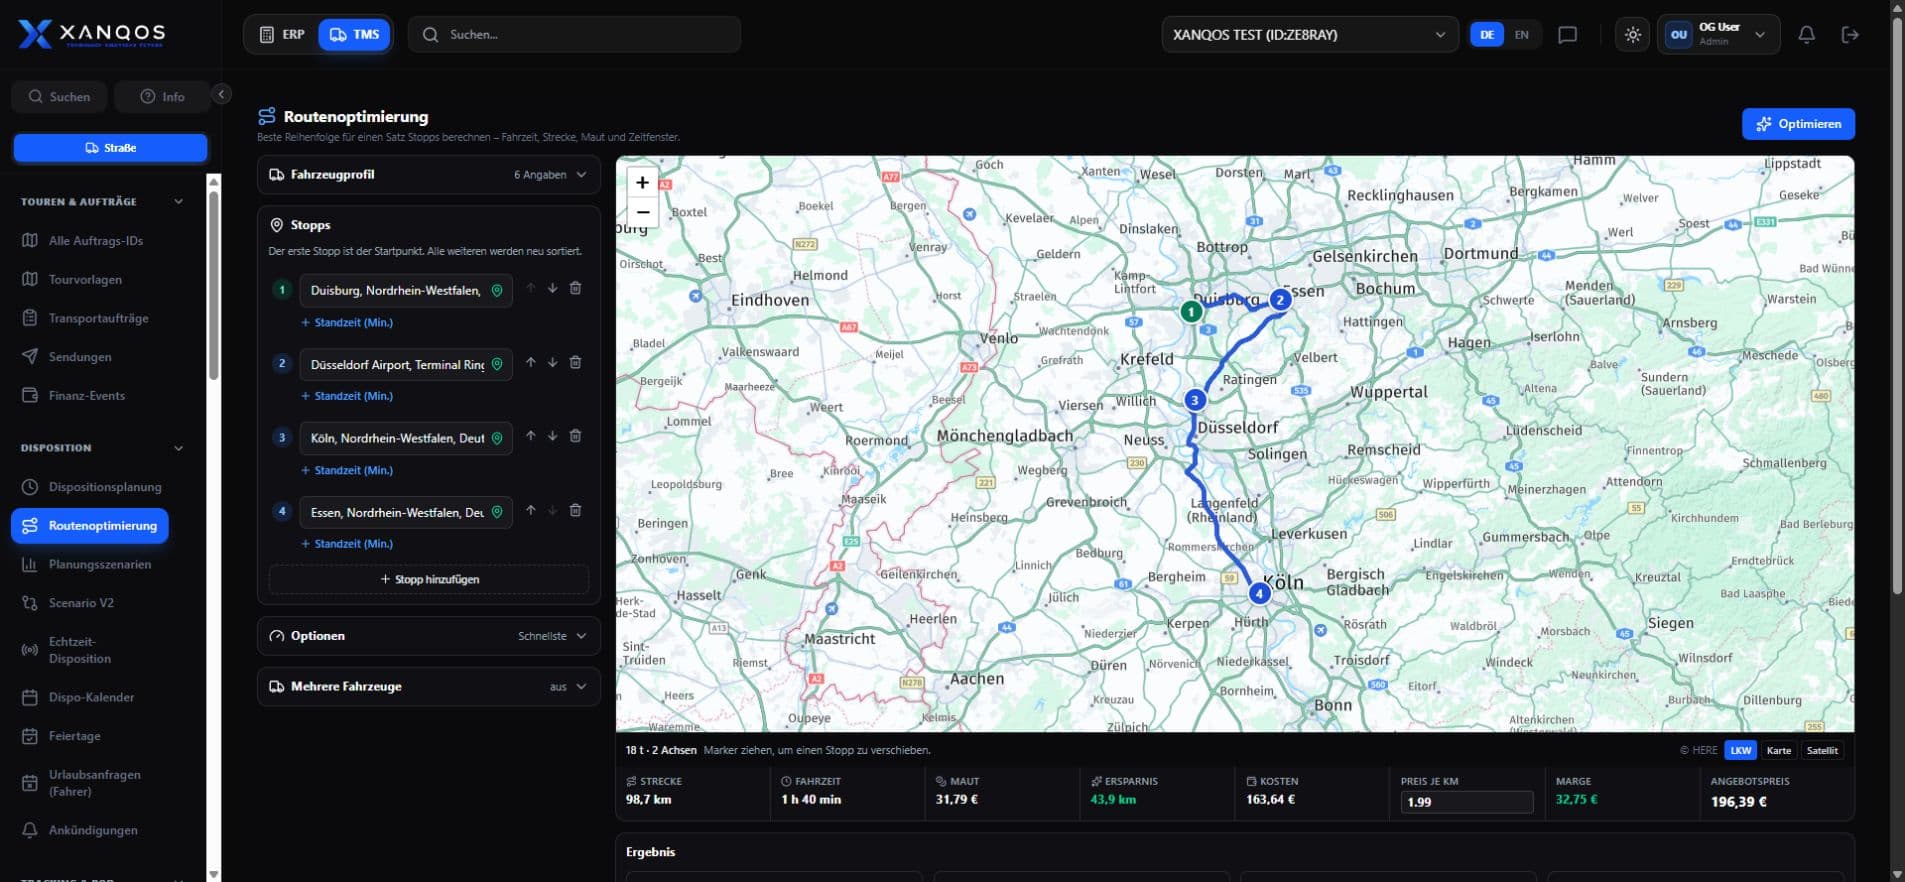The width and height of the screenshot is (1905, 882).
Task: Open Echtzeit-Disposition
Action: click(x=80, y=650)
